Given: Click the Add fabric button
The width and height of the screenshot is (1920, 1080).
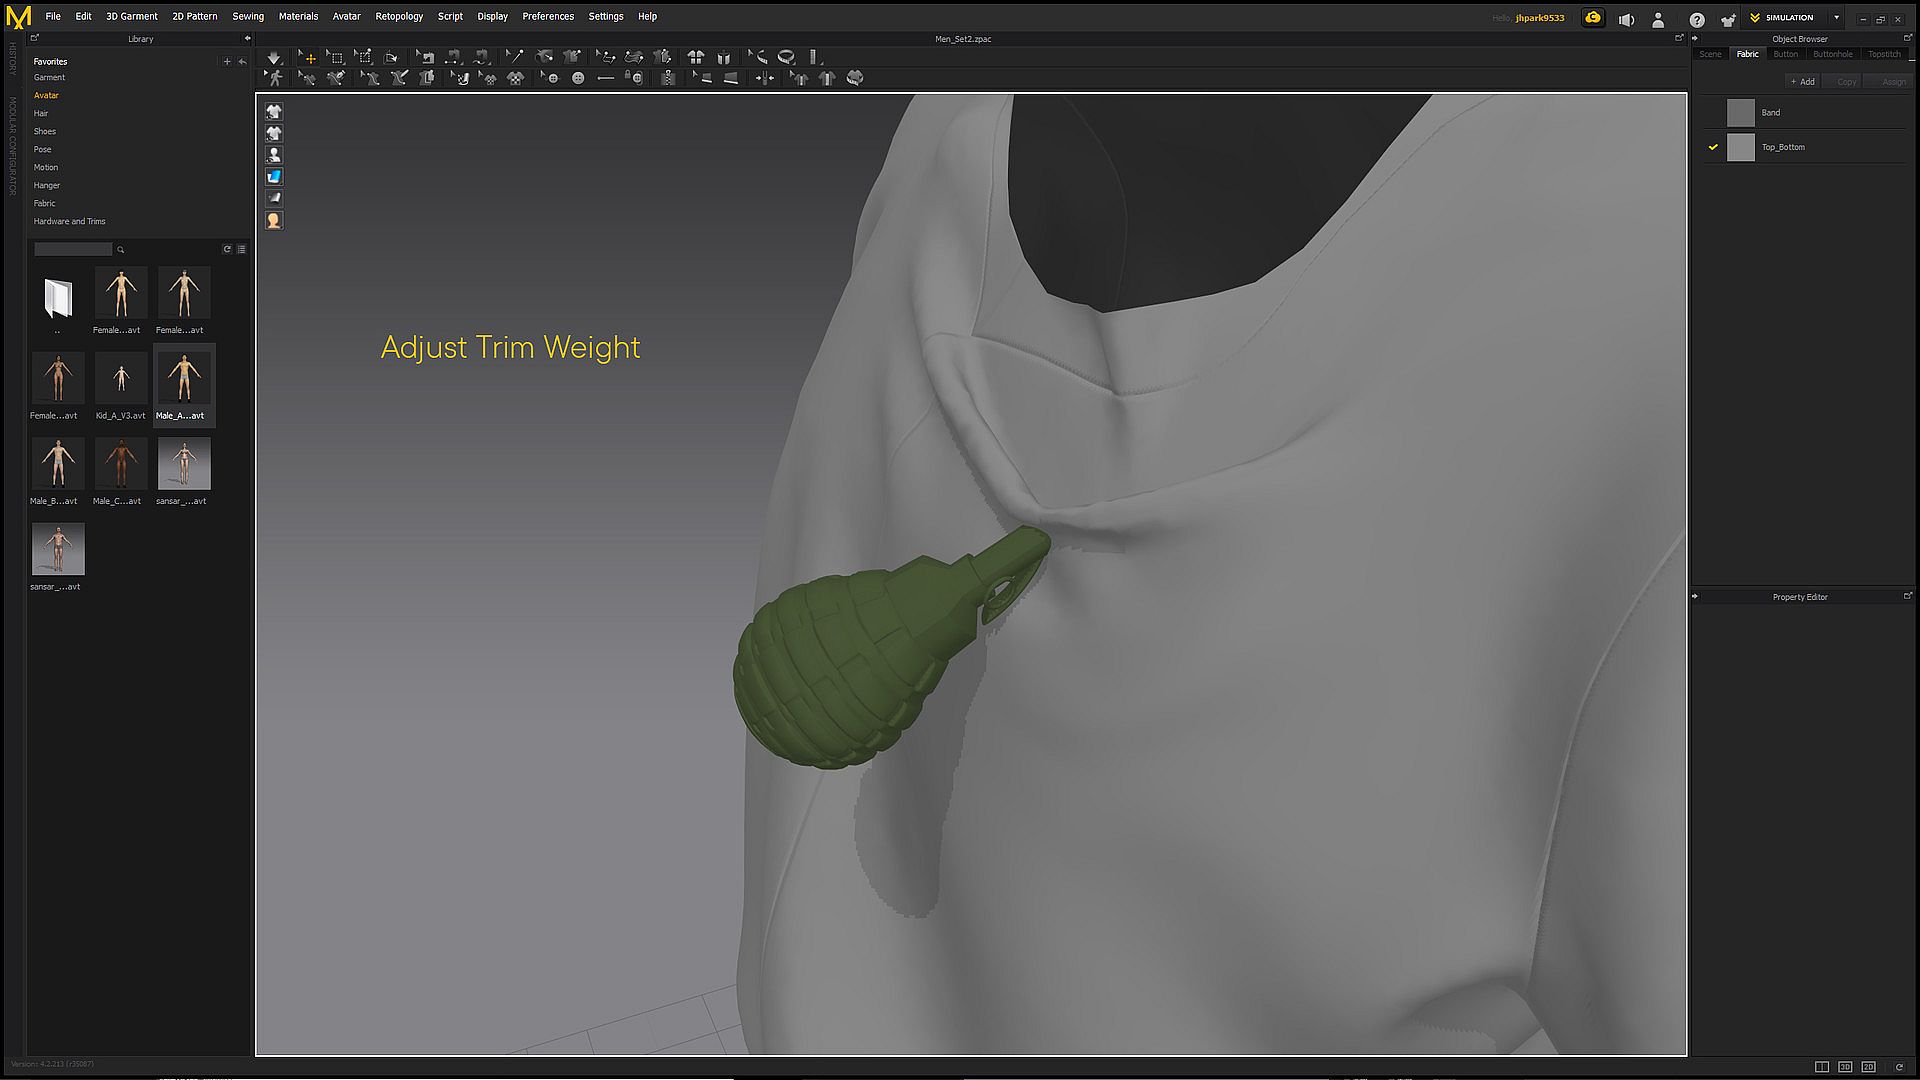Looking at the screenshot, I should (x=1803, y=82).
